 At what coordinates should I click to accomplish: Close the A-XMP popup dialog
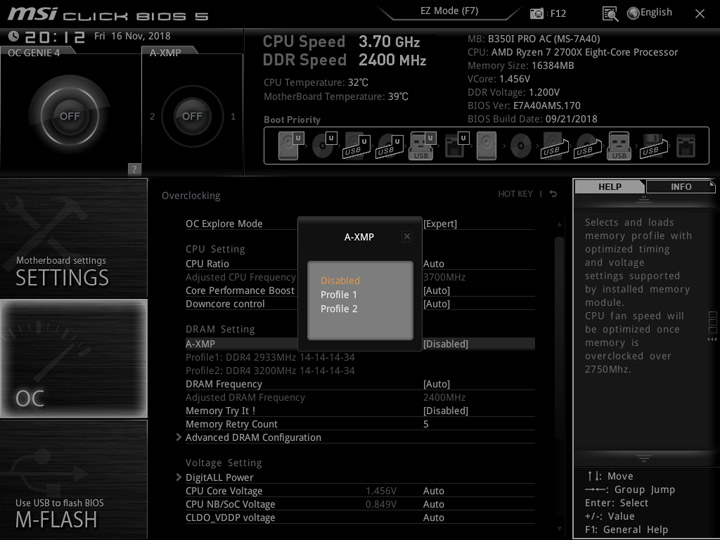pyautogui.click(x=407, y=236)
